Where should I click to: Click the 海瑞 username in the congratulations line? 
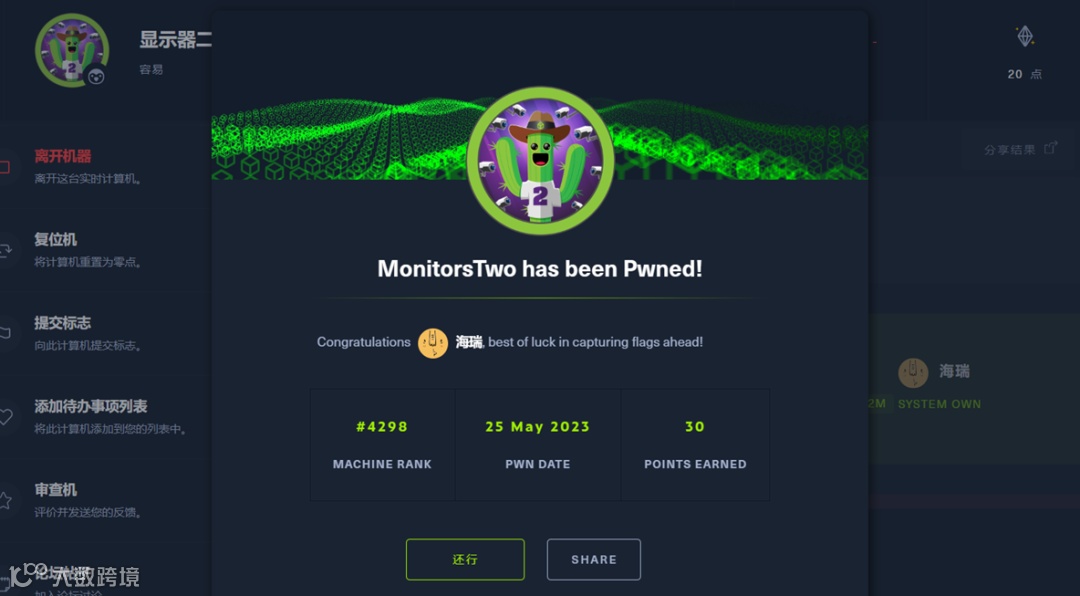[469, 342]
